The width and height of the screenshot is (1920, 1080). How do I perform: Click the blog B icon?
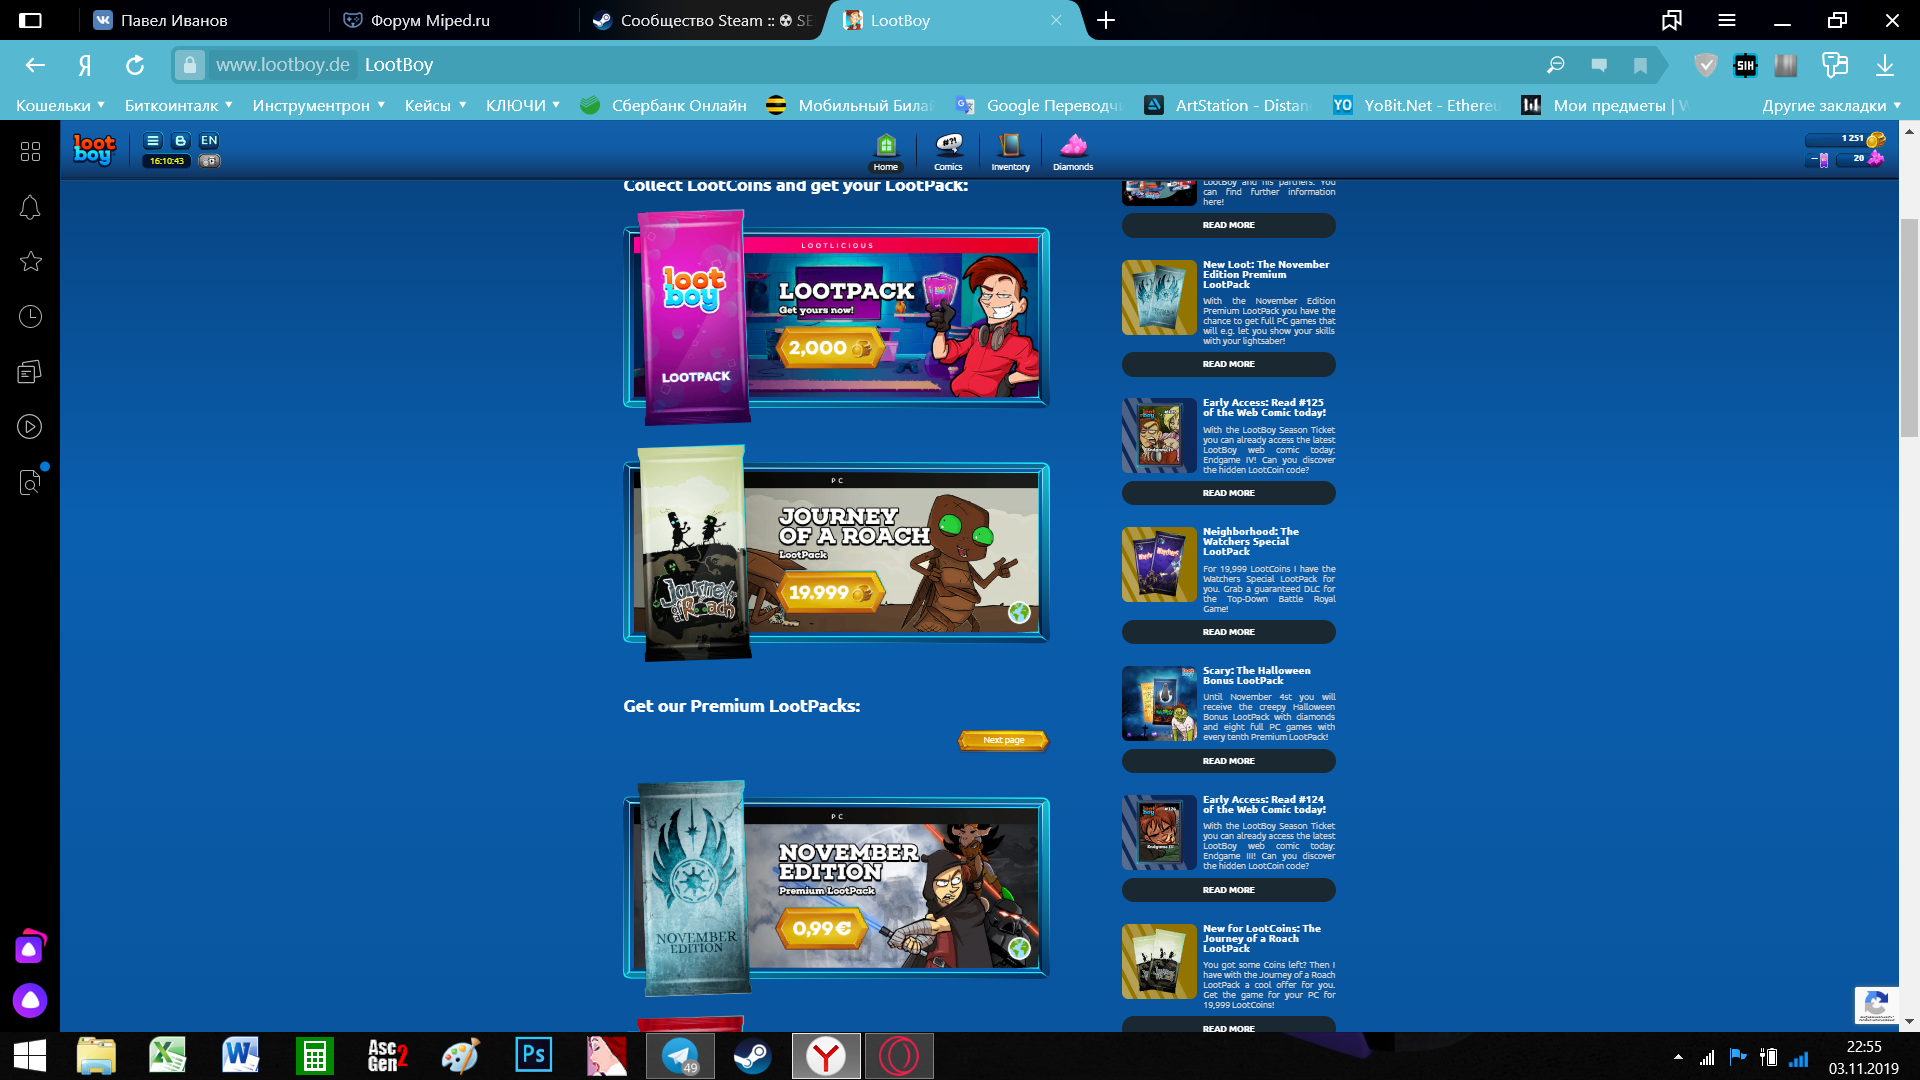tap(180, 141)
